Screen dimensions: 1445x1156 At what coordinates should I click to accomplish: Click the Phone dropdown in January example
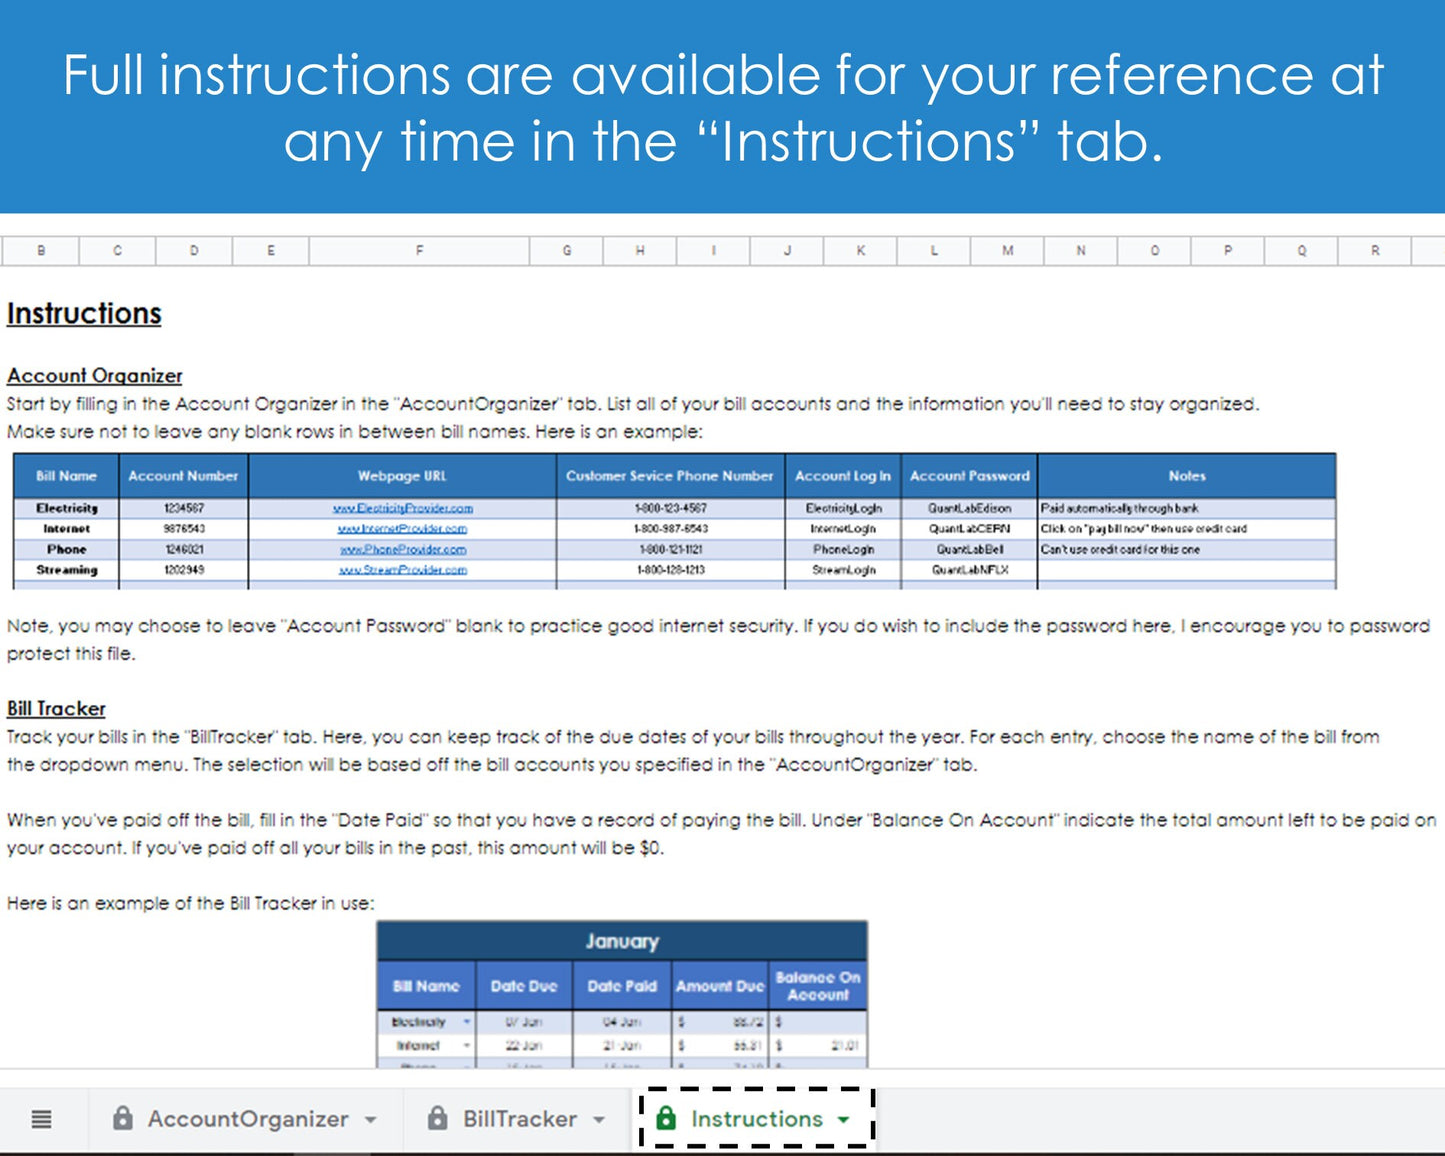pyautogui.click(x=466, y=1066)
